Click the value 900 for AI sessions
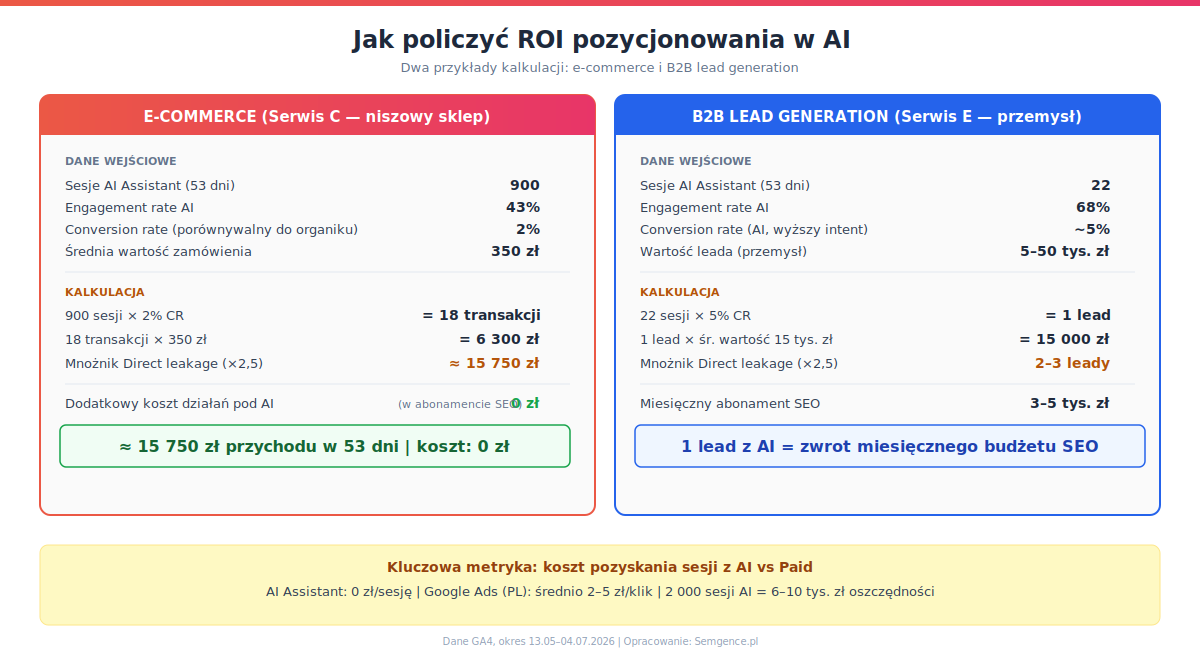1200x660 pixels. click(x=525, y=185)
